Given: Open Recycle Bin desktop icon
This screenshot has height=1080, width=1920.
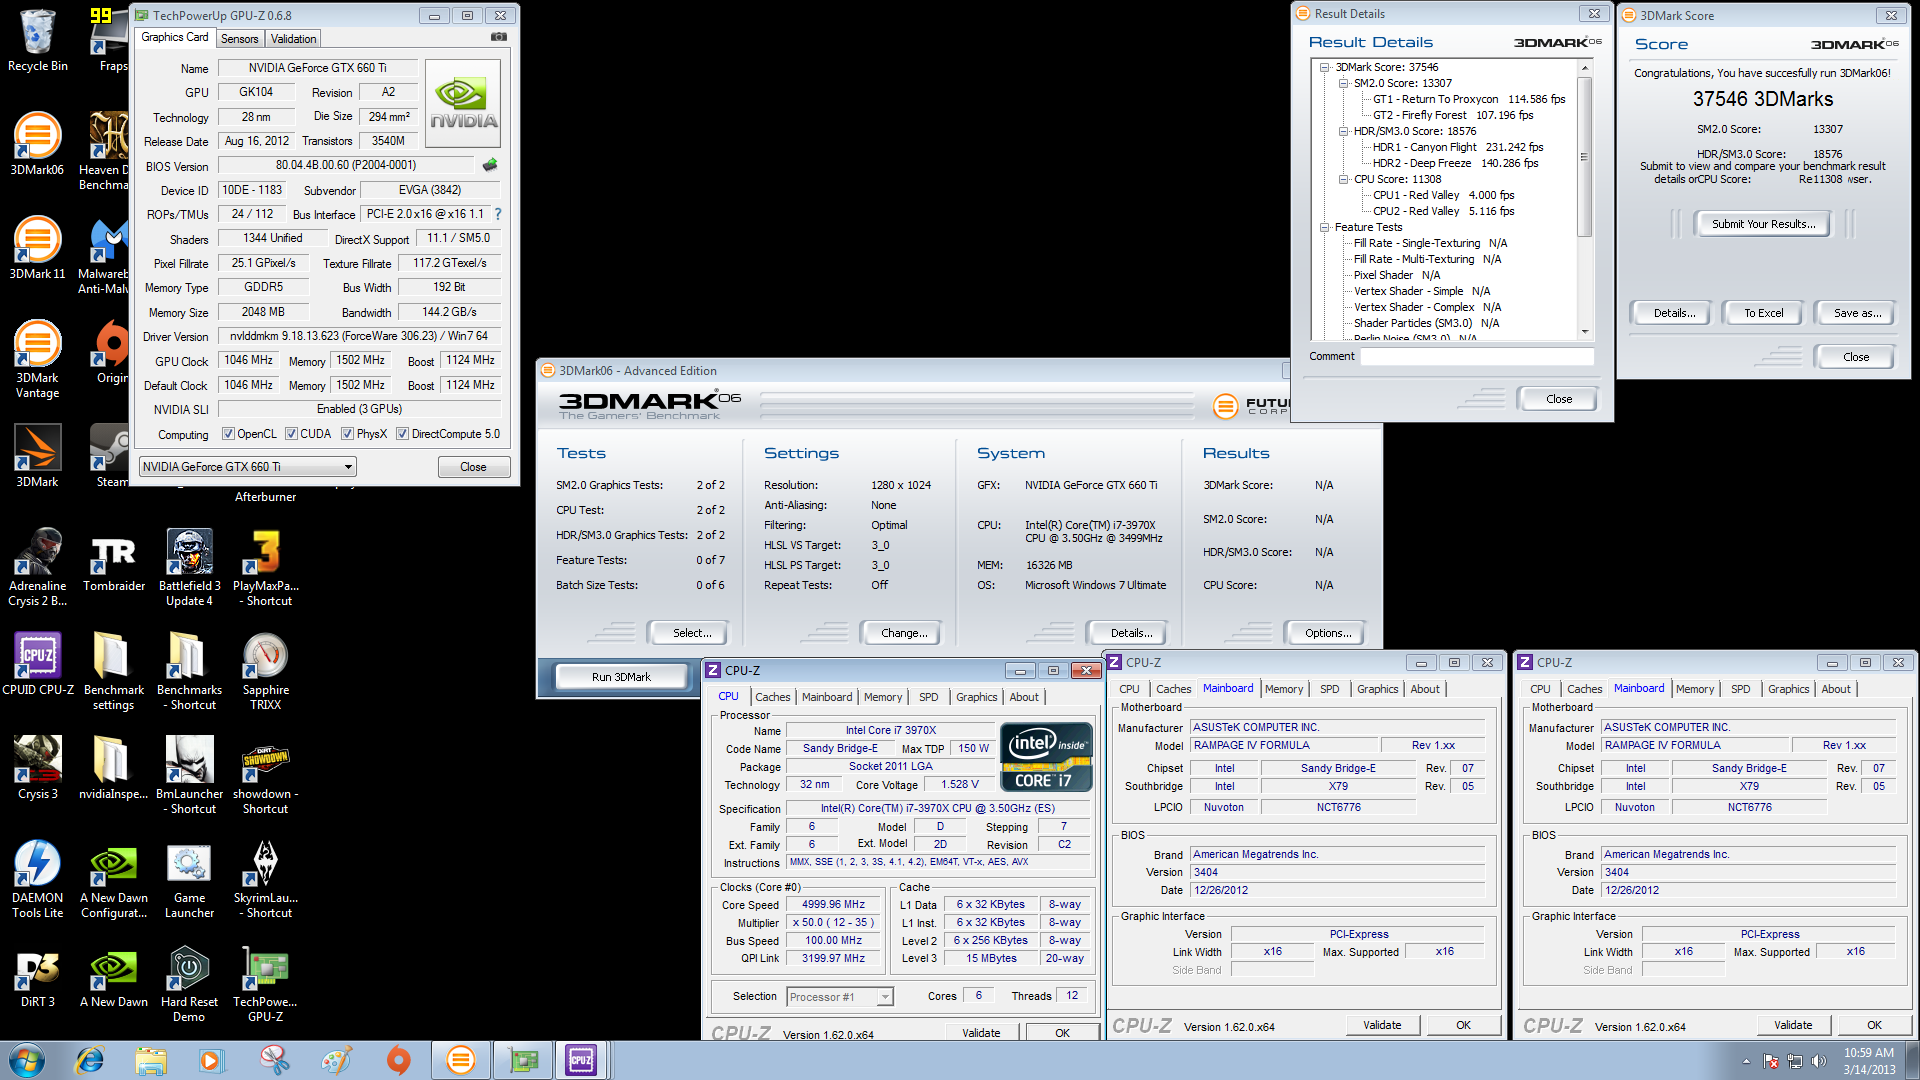Looking at the screenshot, I should 38,40.
